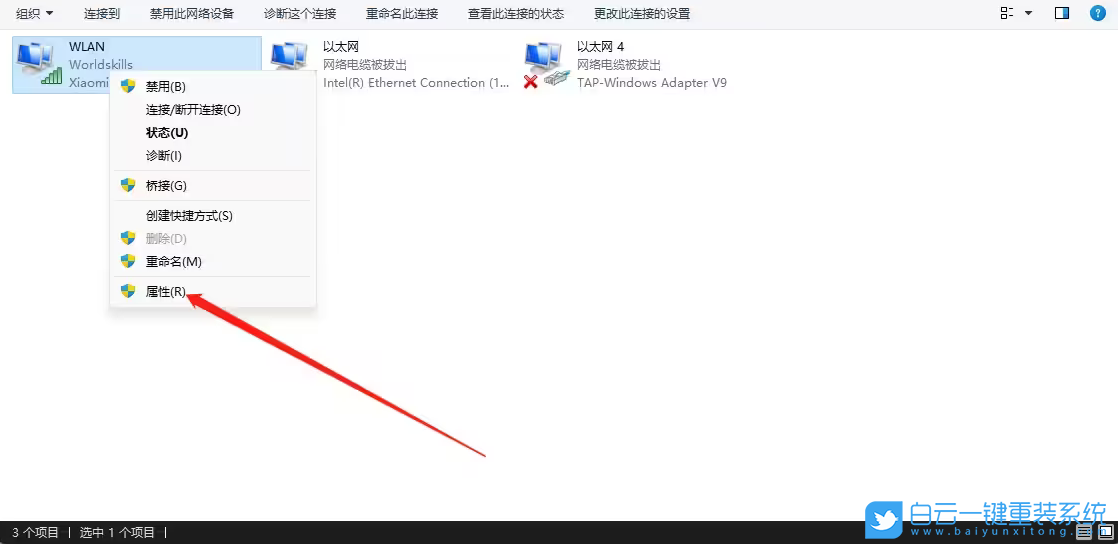This screenshot has width=1118, height=544.
Task: Click 查看此连接的状态 in the toolbar
Action: (x=516, y=14)
